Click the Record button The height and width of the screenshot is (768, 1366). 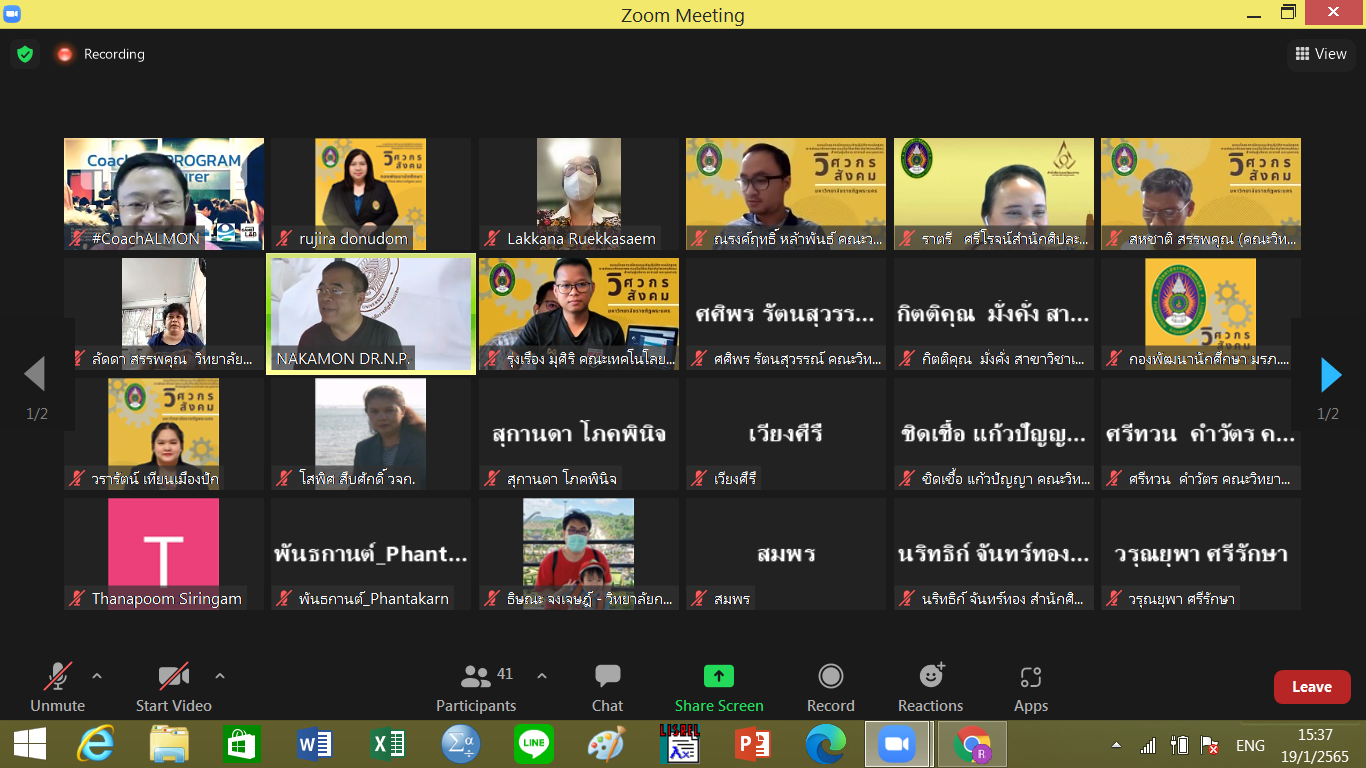831,688
